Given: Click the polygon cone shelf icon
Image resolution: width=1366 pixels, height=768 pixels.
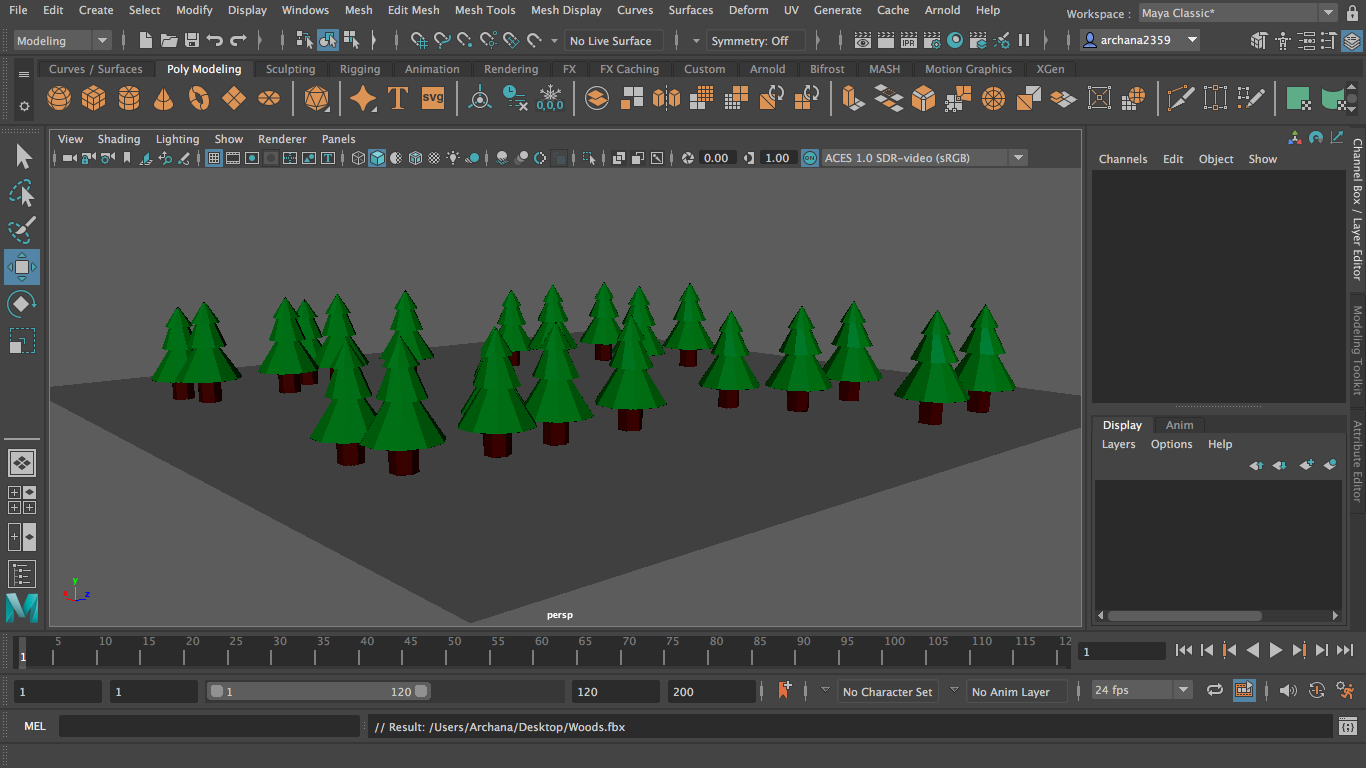Looking at the screenshot, I should click(x=164, y=98).
